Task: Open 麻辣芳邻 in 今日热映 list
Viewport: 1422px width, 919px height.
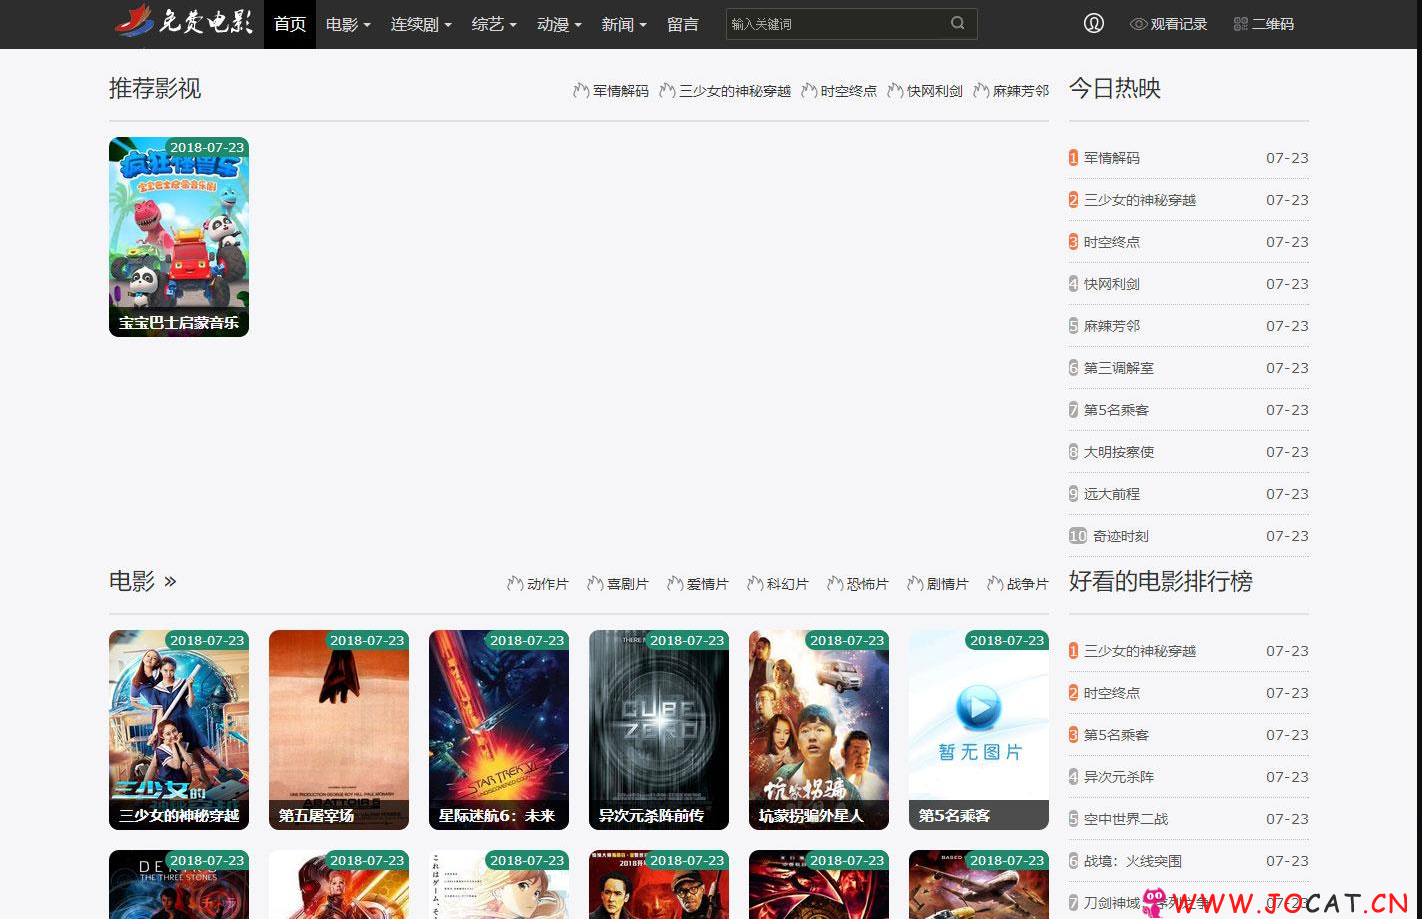Action: click(1112, 326)
